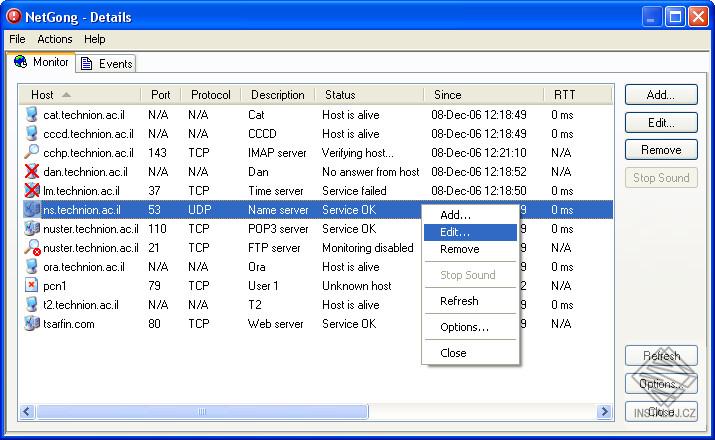715x440 pixels.
Task: Select the ora.technion.ac.il row
Action: tap(84, 267)
